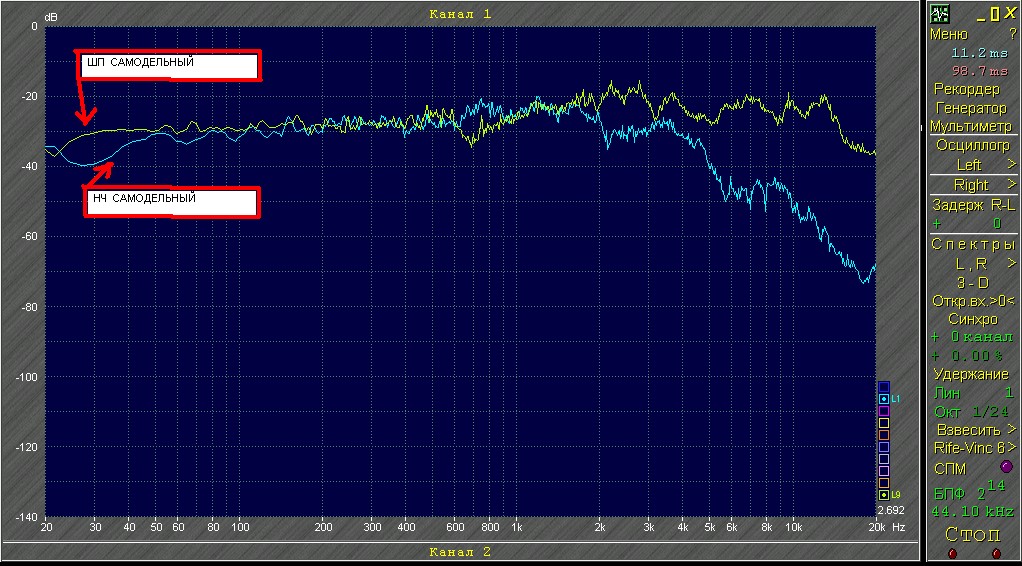Select the topmost dark blue trace slot
Viewport: 1022px width, 566px height.
click(x=884, y=387)
